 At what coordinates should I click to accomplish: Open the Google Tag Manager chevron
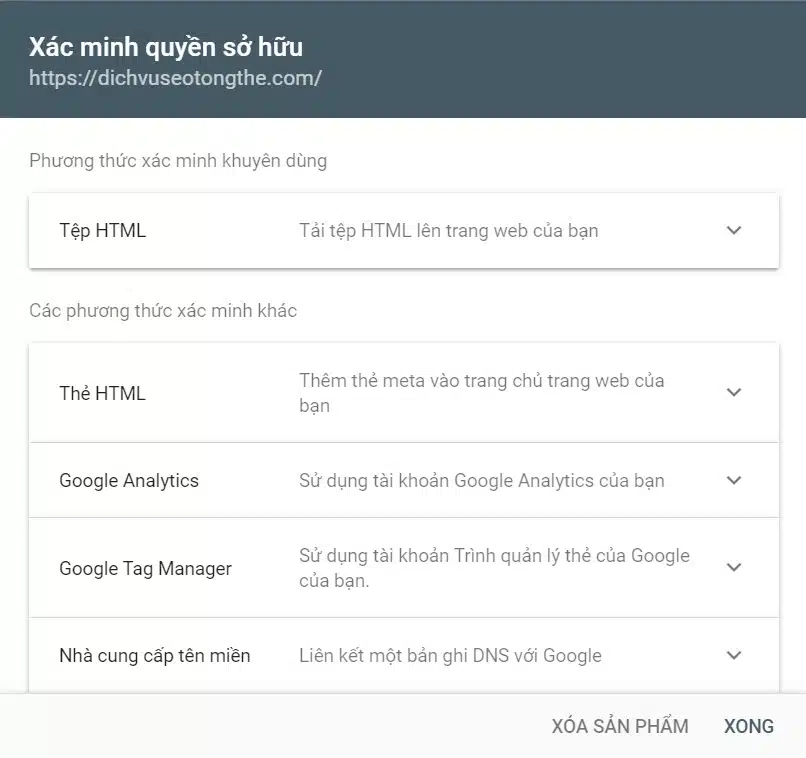(x=734, y=567)
